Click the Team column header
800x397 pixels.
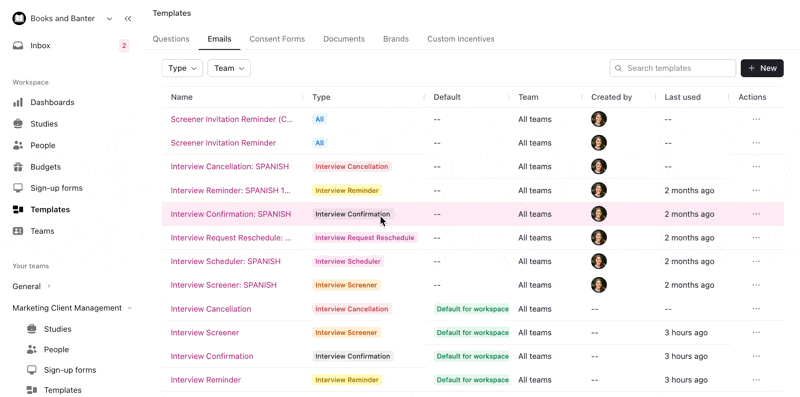point(528,97)
